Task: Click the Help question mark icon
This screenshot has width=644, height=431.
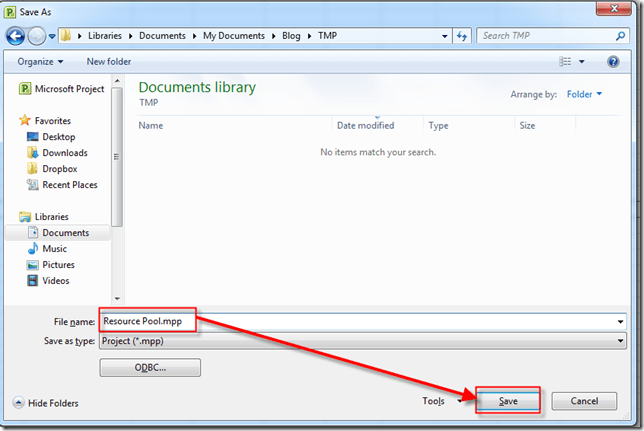Action: pos(613,61)
